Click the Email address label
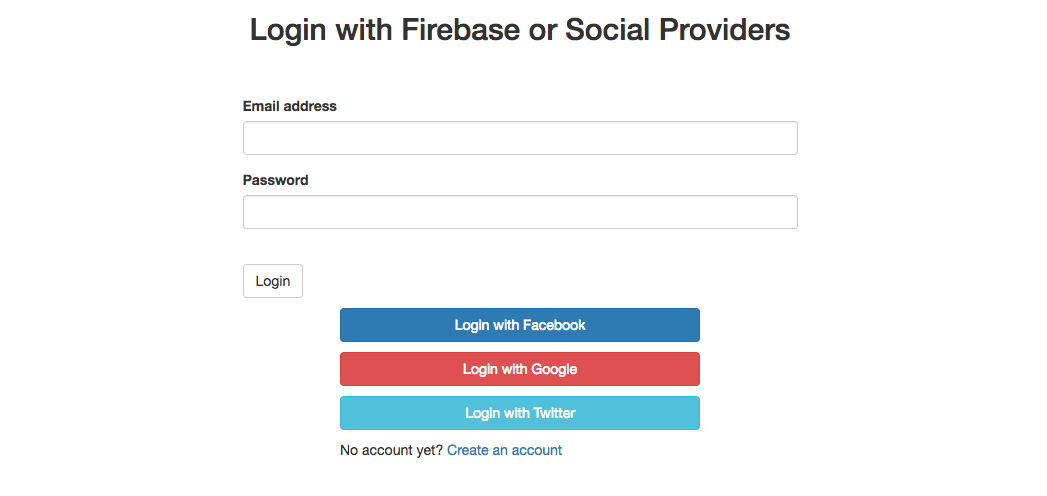1047x496 pixels. tap(290, 106)
